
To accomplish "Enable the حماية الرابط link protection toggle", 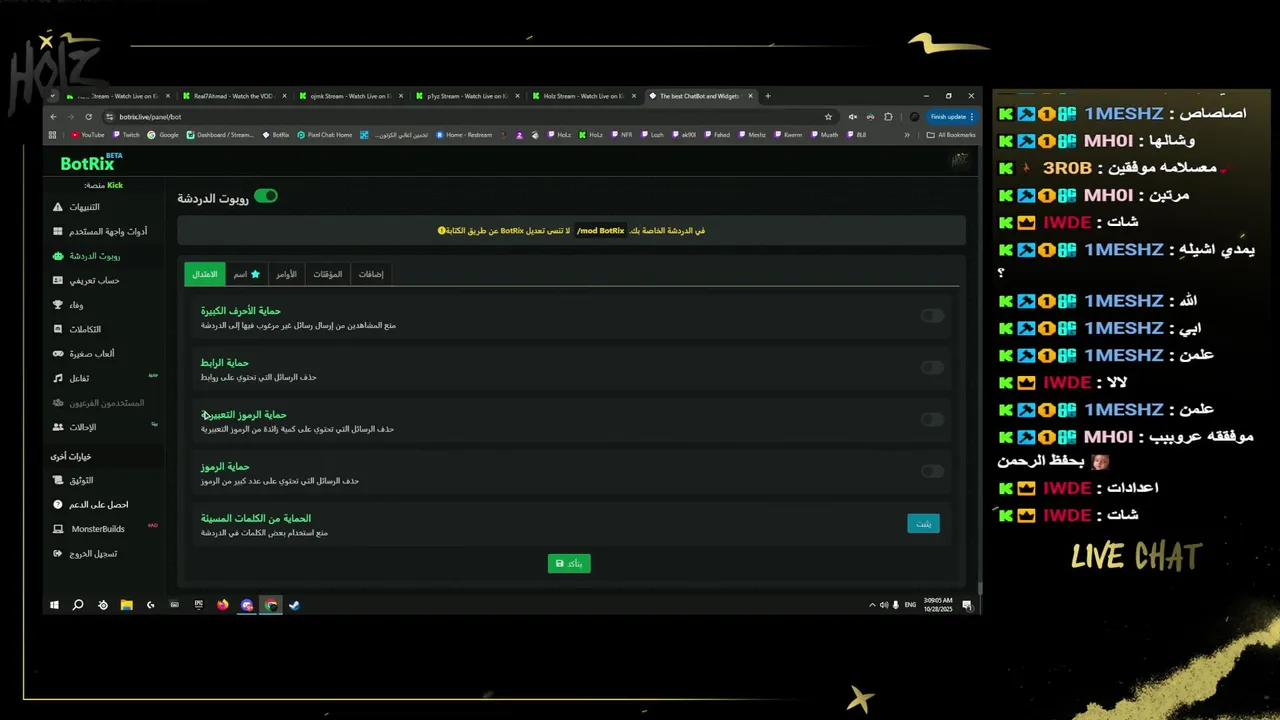I will [x=932, y=368].
